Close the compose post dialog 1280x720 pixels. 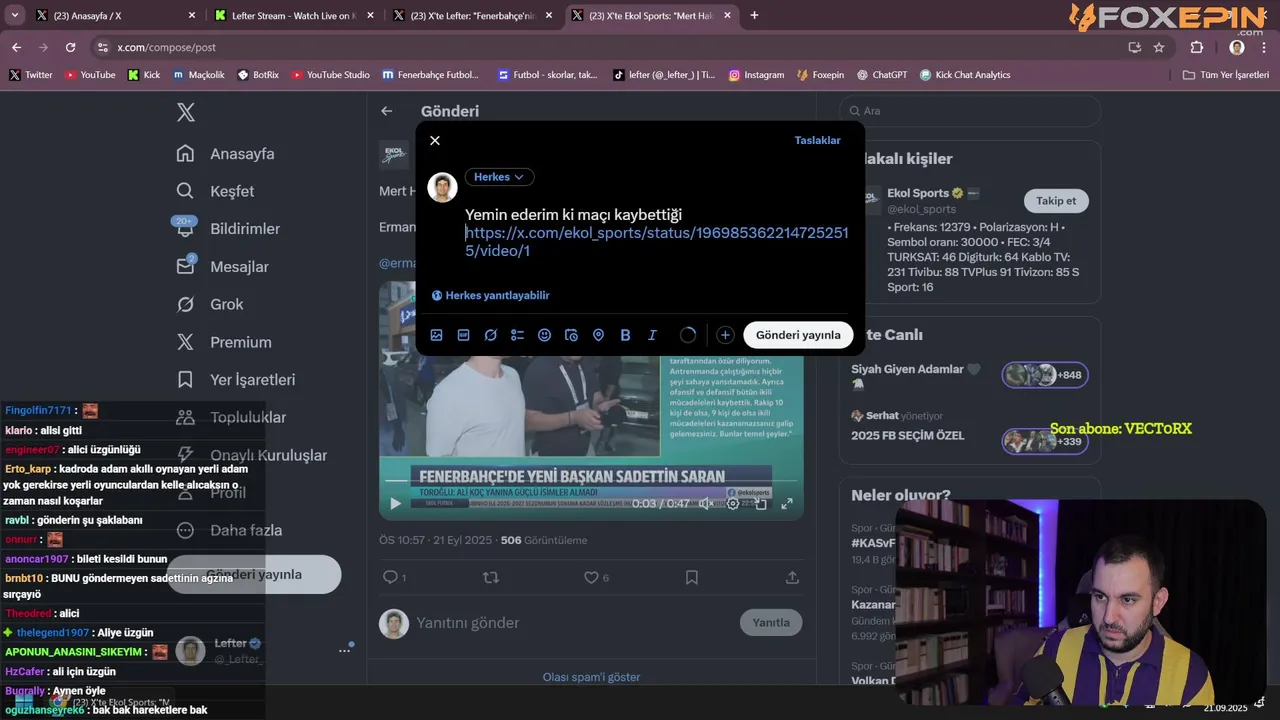coord(435,140)
